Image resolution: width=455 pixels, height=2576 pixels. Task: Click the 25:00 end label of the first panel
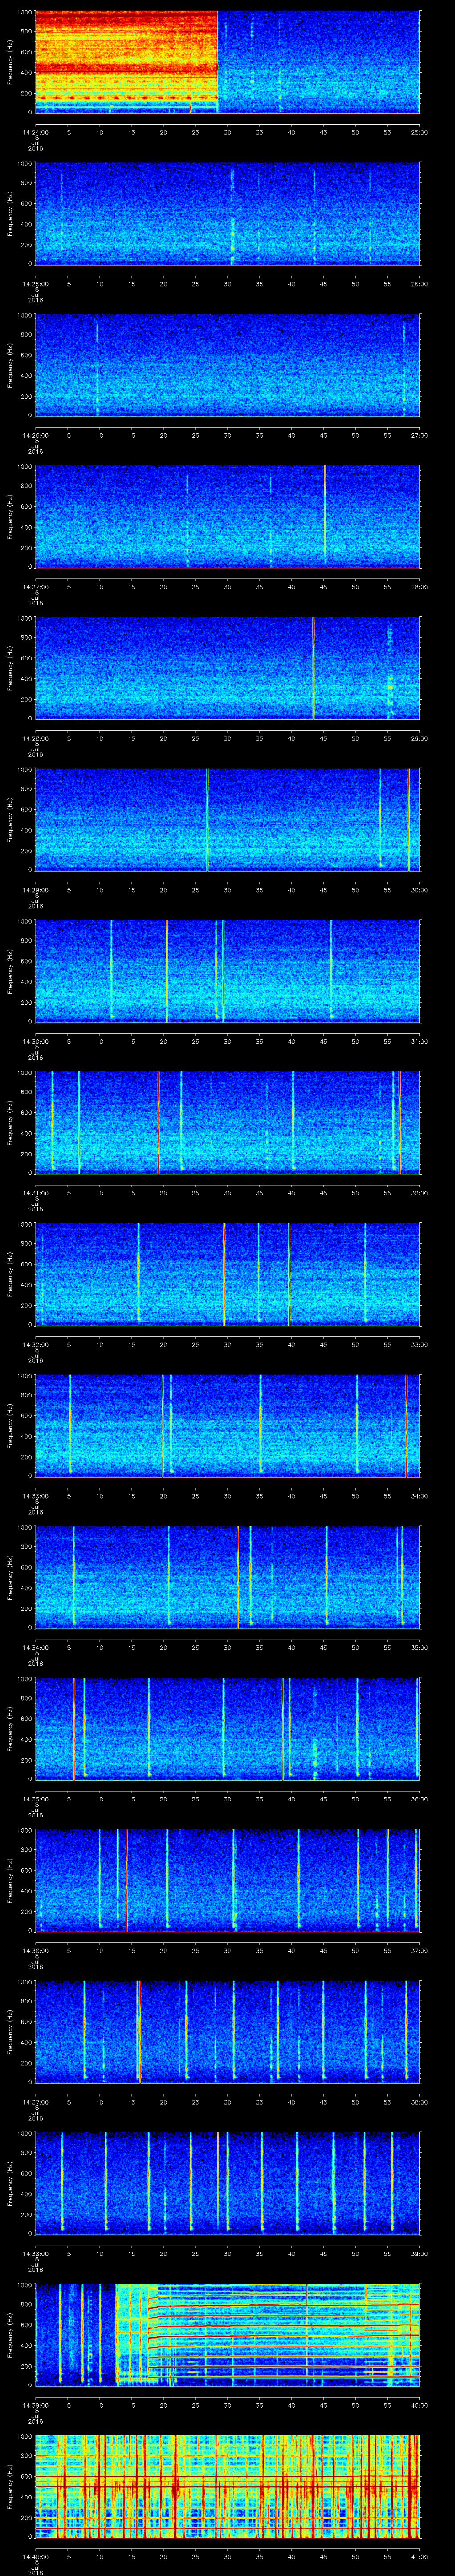pos(419,132)
